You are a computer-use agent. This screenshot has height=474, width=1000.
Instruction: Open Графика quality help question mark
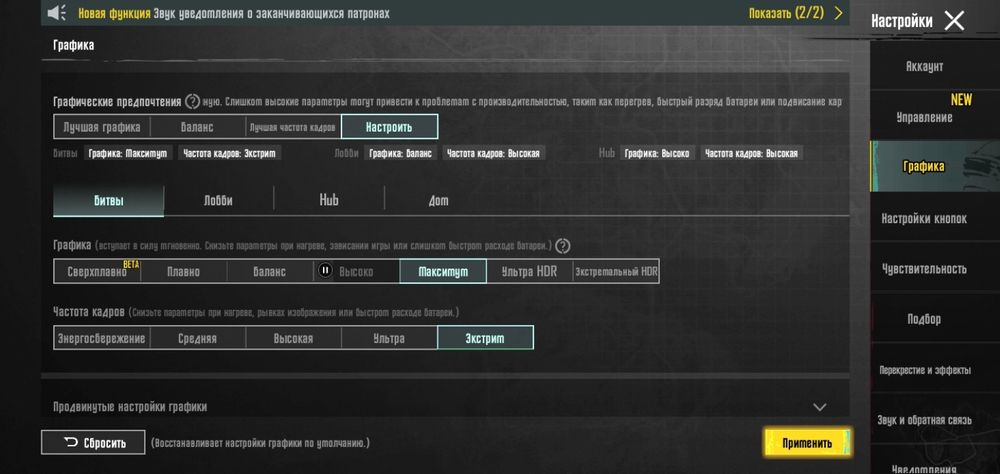click(x=562, y=246)
